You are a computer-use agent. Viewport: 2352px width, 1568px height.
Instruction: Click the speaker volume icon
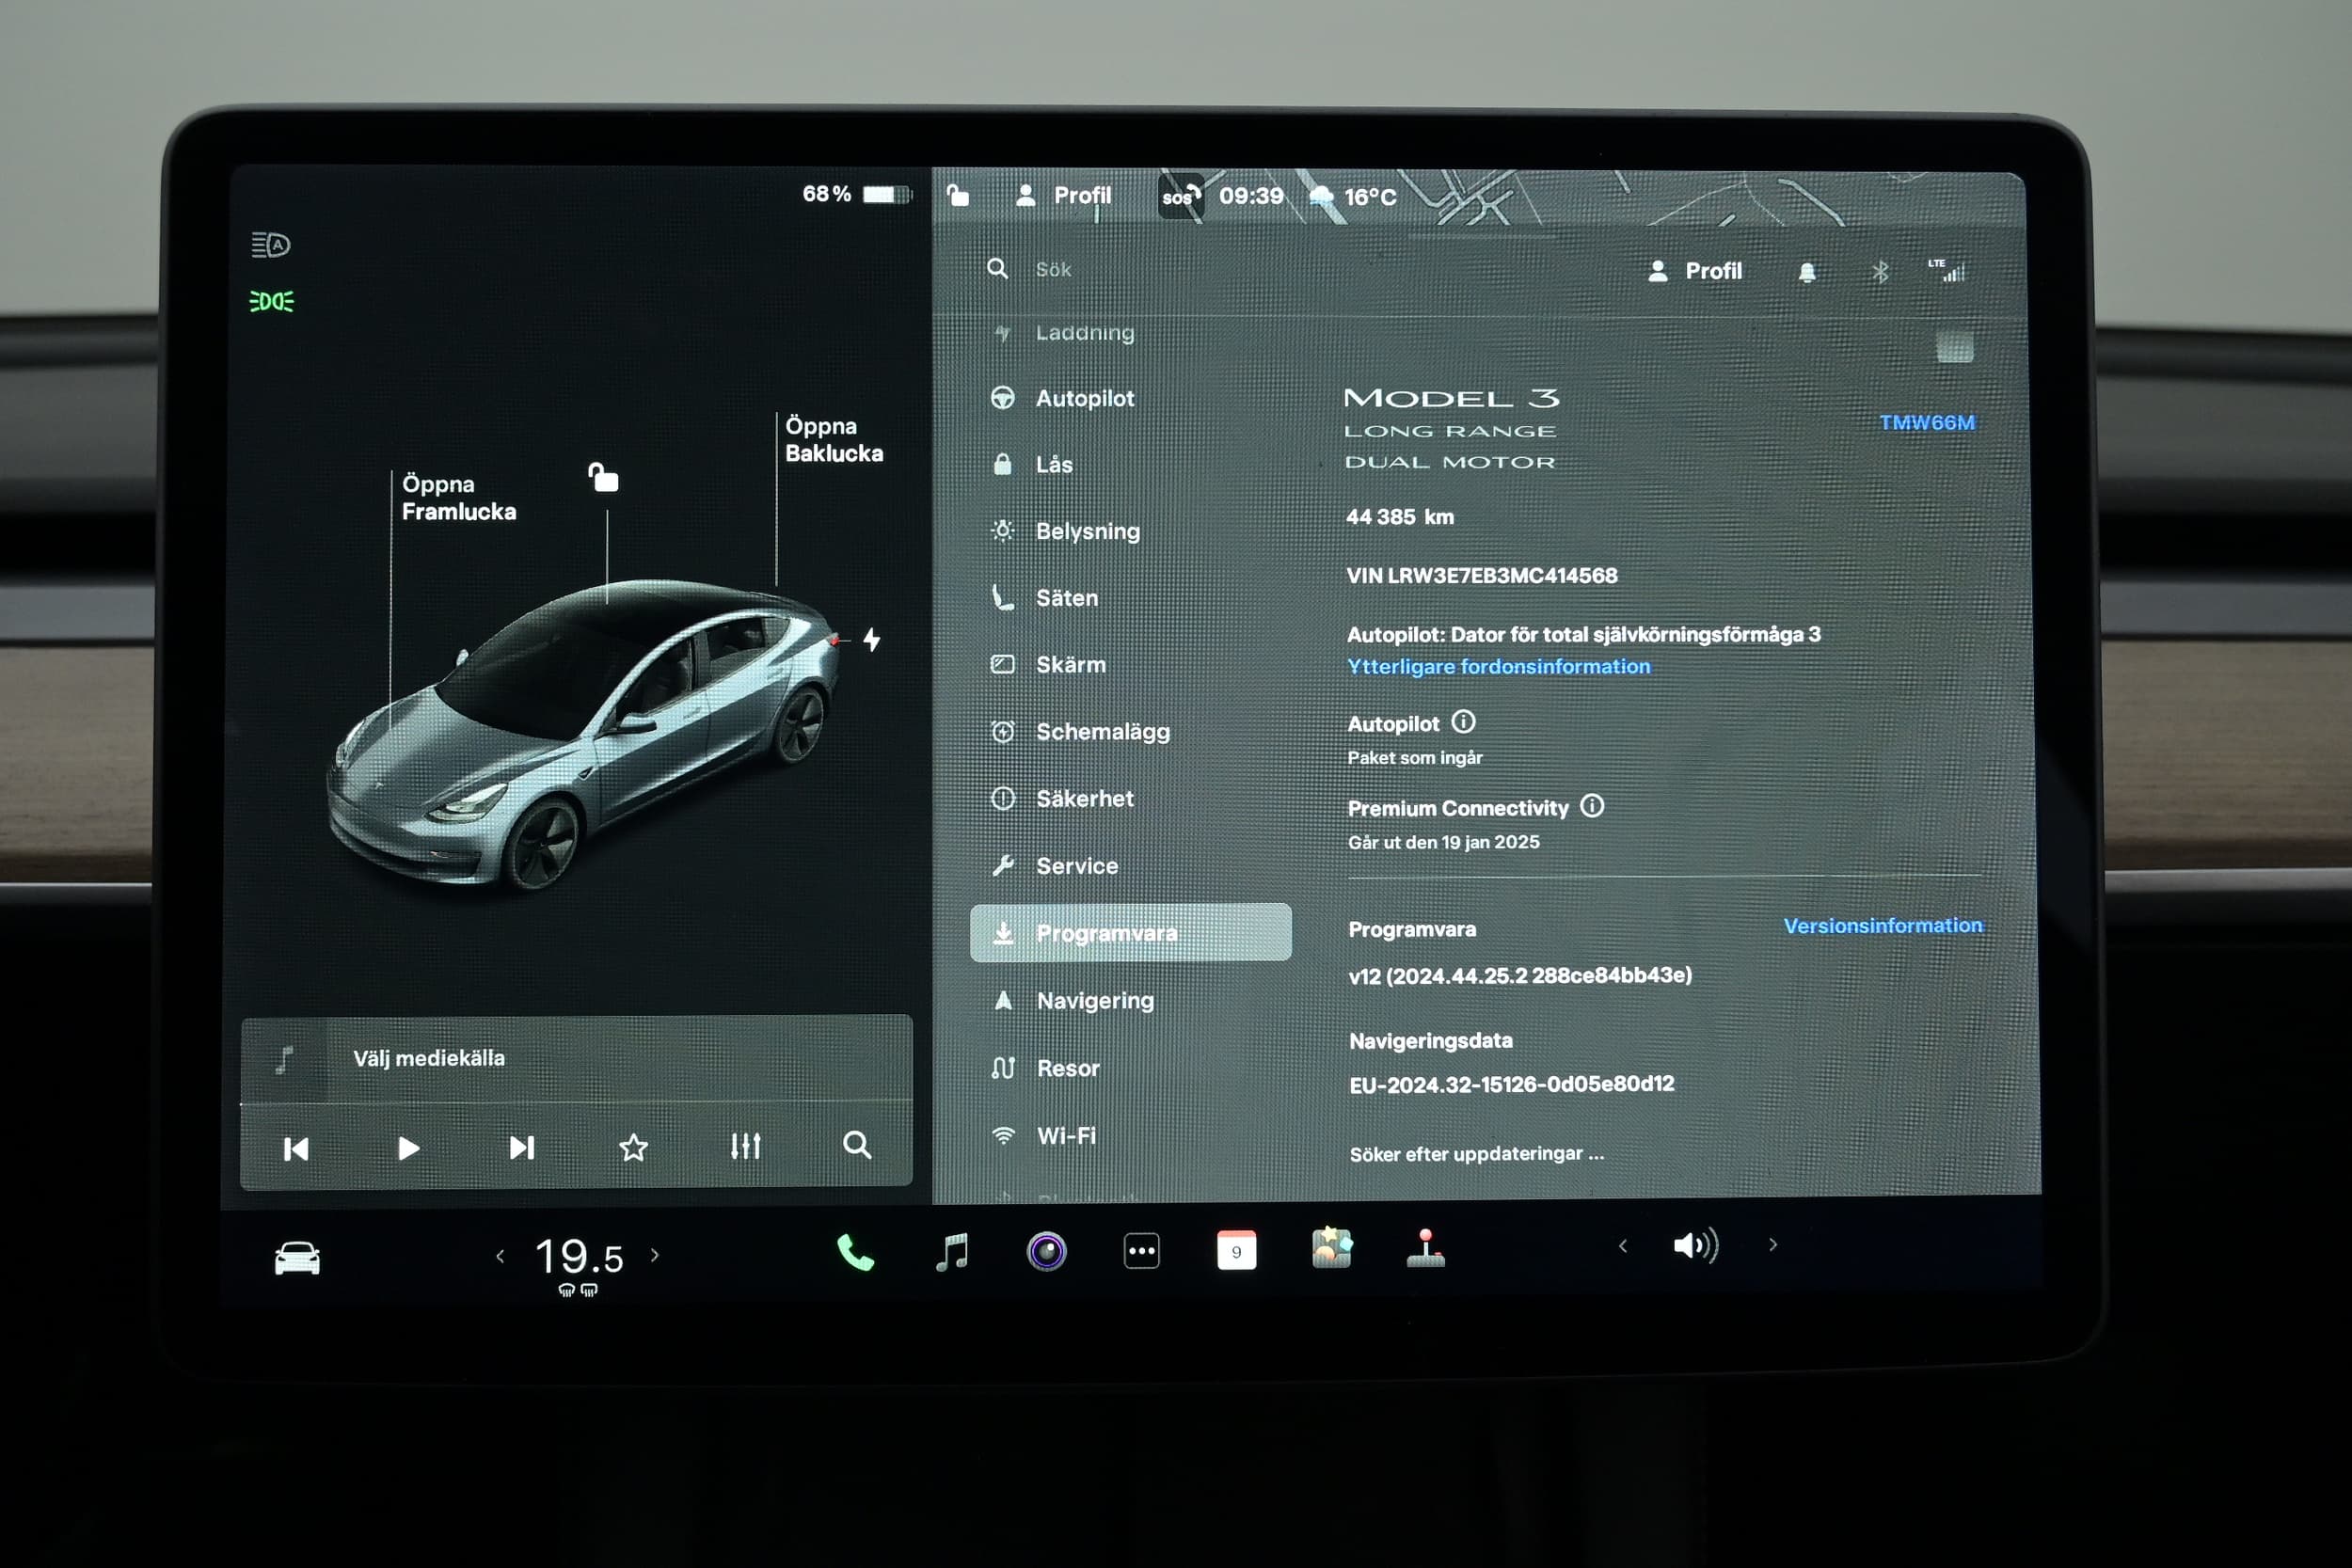coord(1695,1245)
